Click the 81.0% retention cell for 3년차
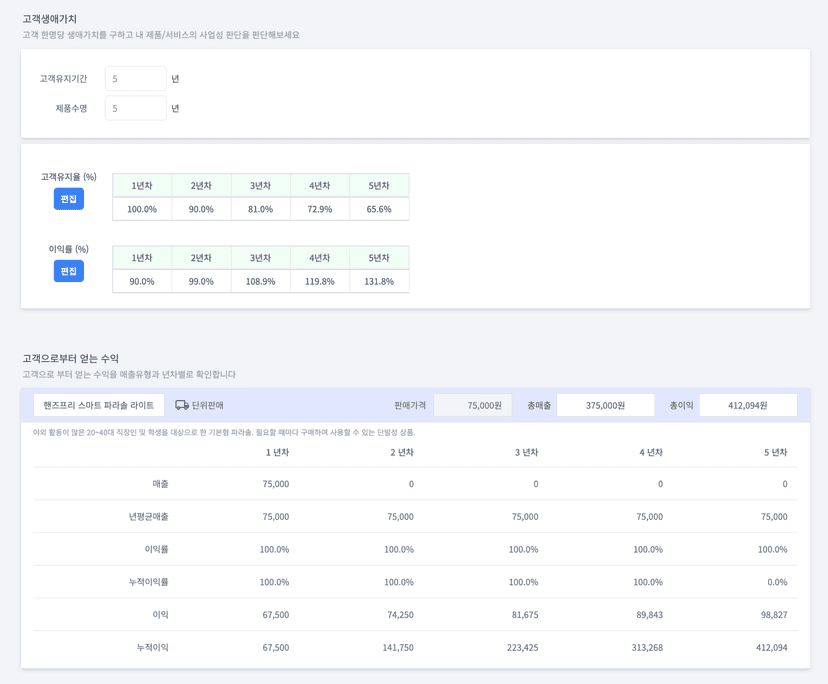 260,209
